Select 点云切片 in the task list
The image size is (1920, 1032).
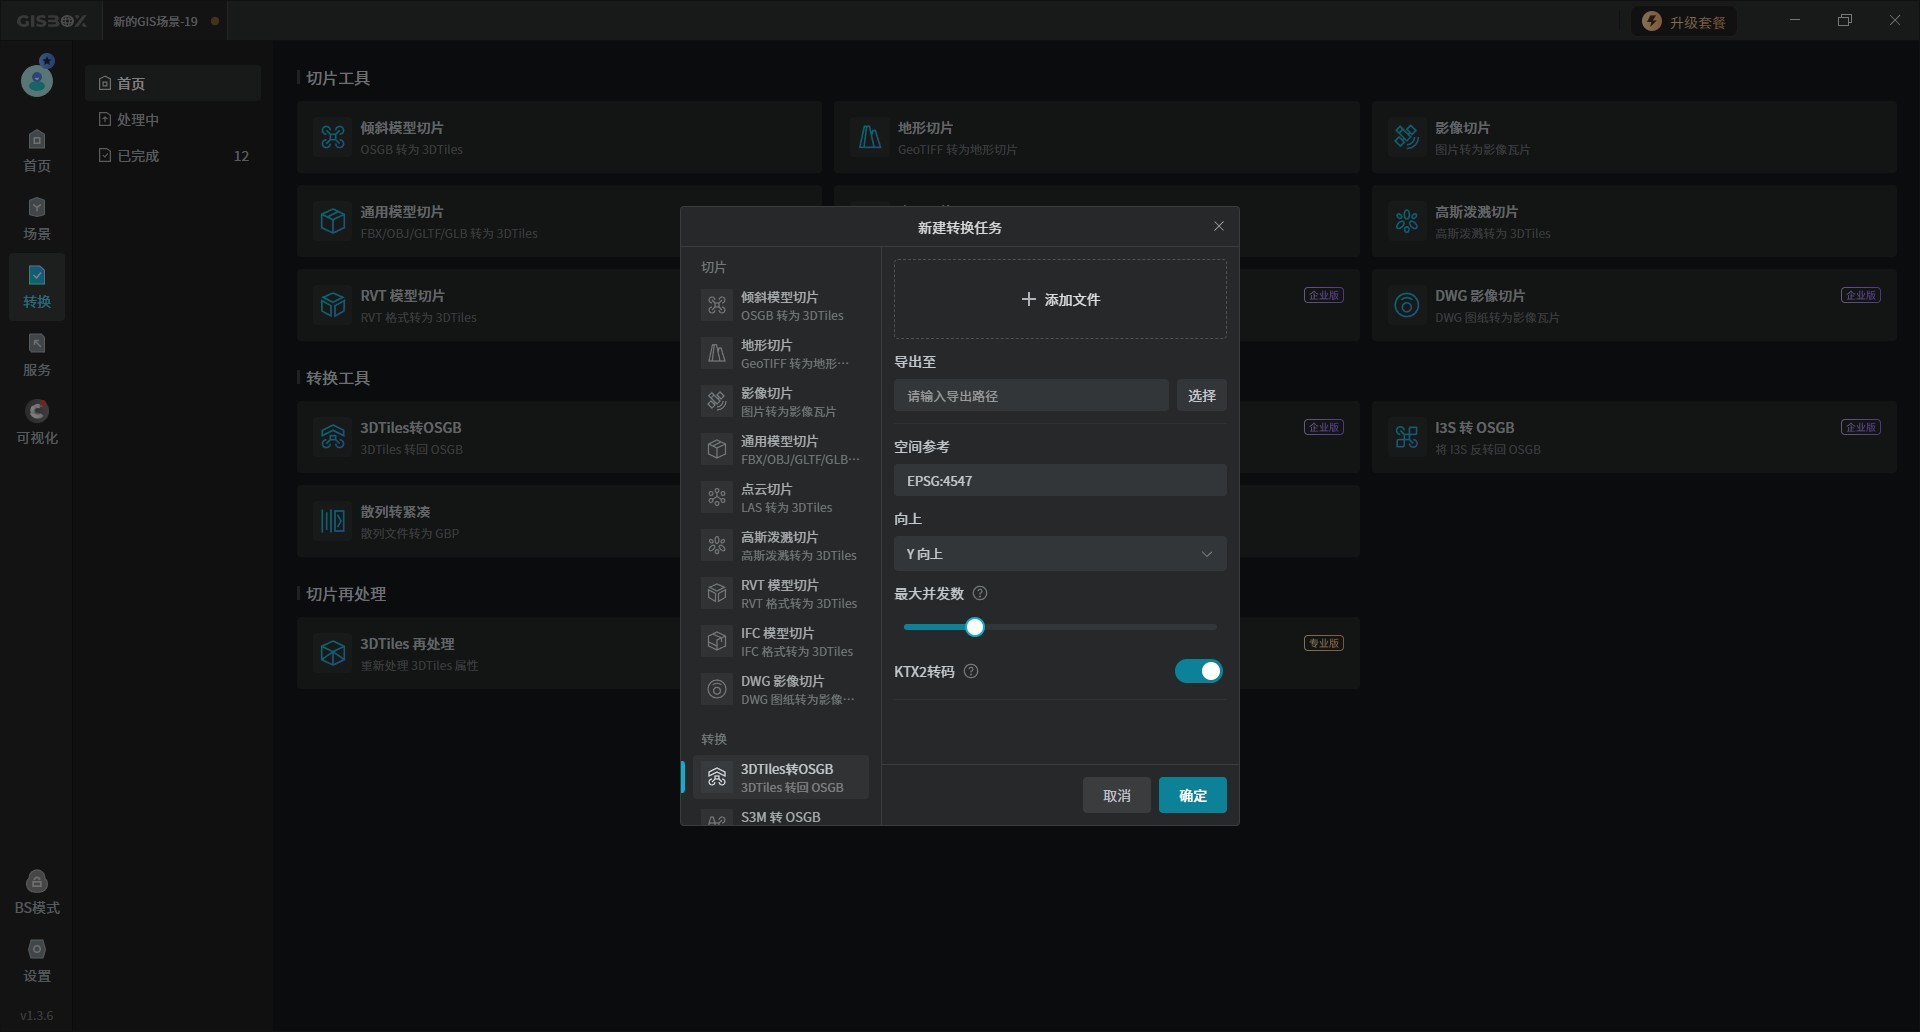coord(780,498)
